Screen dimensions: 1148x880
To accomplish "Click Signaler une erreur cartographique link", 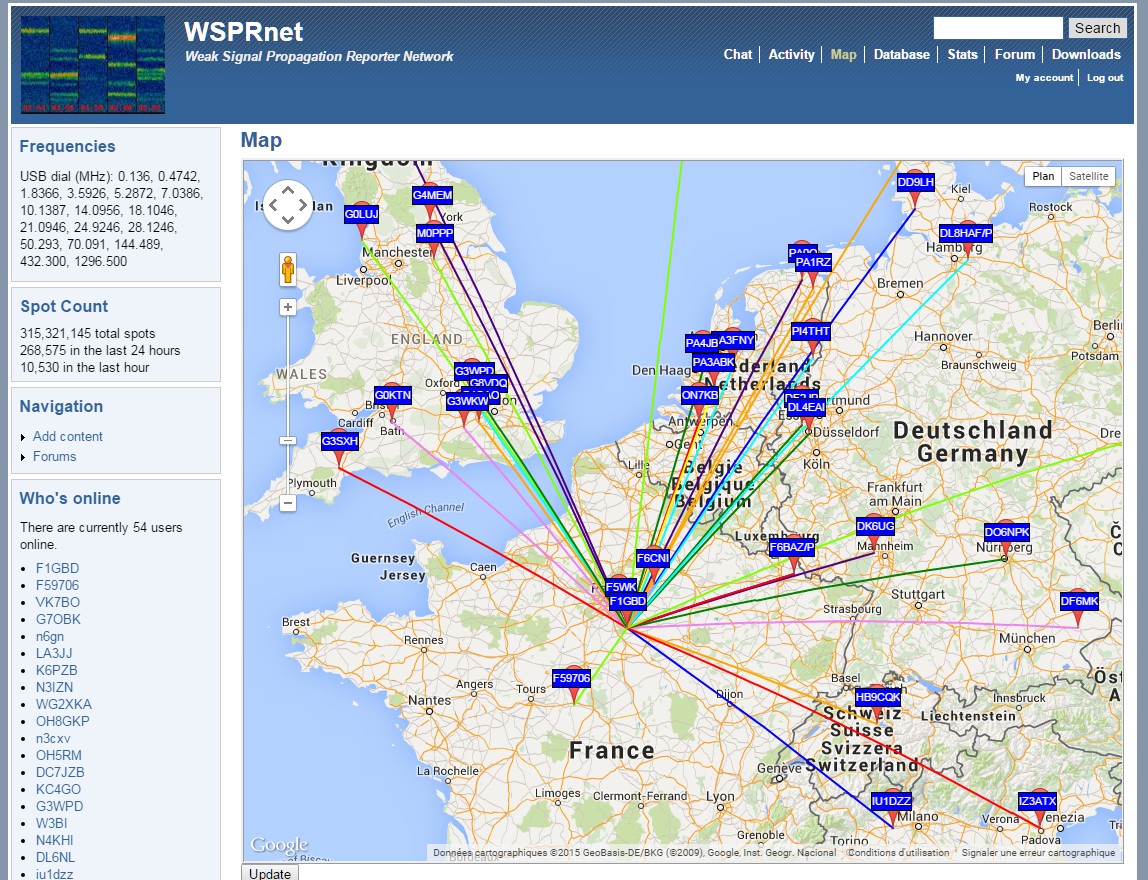I will pyautogui.click(x=1038, y=852).
